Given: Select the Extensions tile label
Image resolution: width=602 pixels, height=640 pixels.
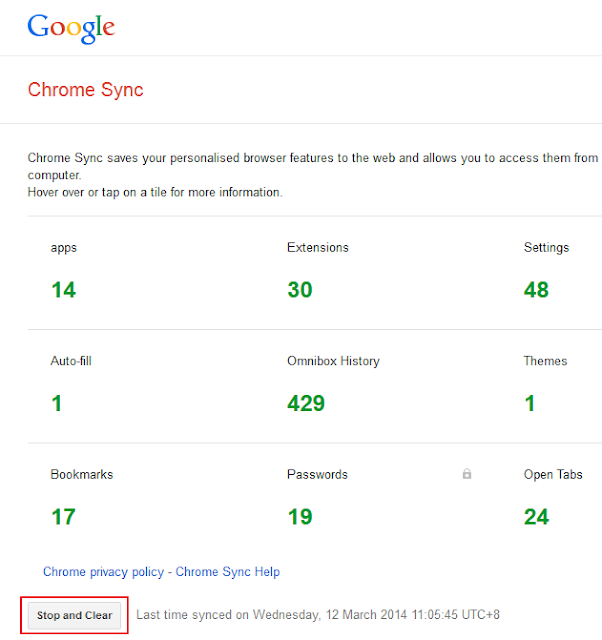Looking at the screenshot, I should [318, 247].
